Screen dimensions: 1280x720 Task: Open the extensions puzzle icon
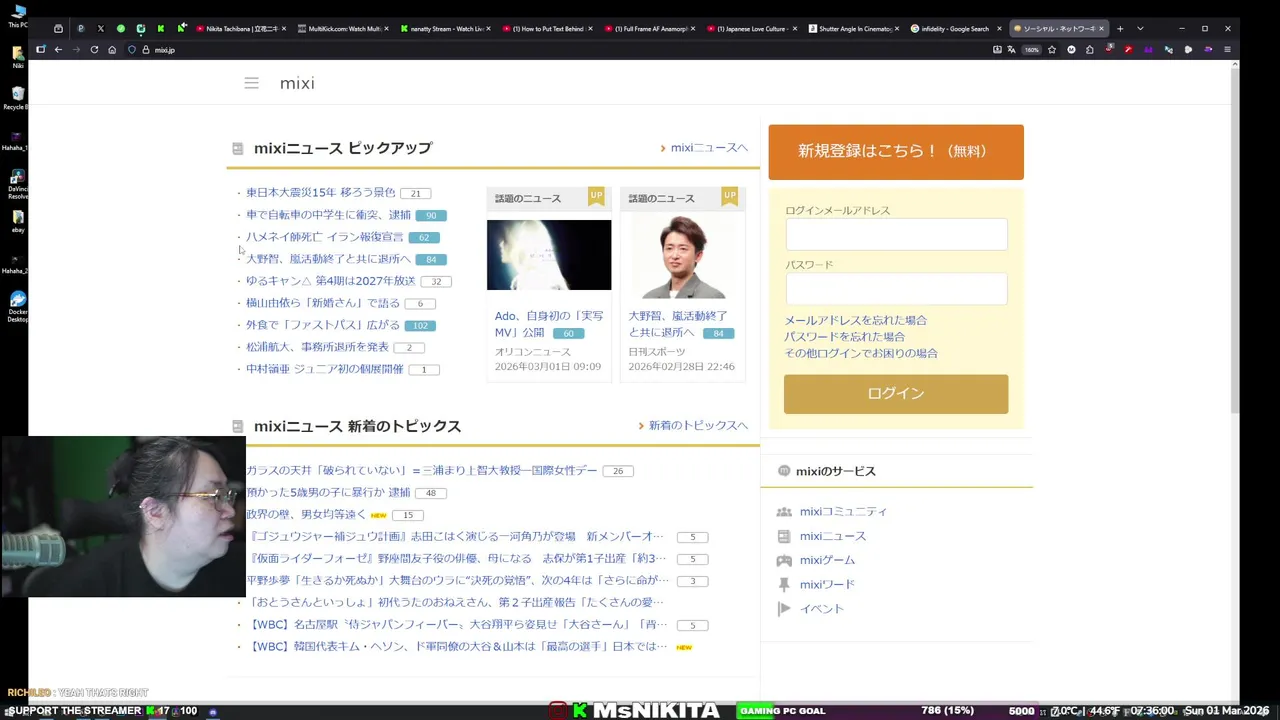pyautogui.click(x=1089, y=49)
